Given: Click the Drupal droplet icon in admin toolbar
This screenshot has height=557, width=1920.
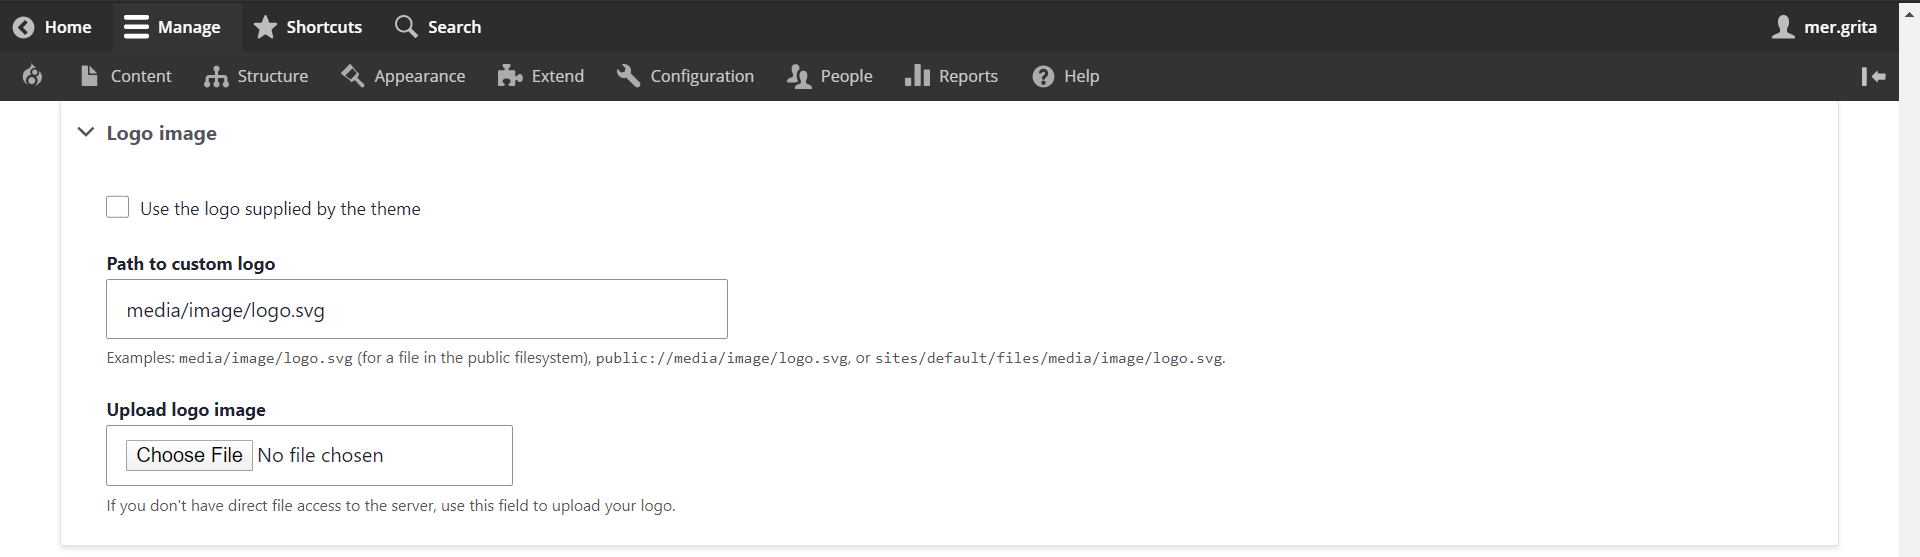Looking at the screenshot, I should tap(32, 76).
